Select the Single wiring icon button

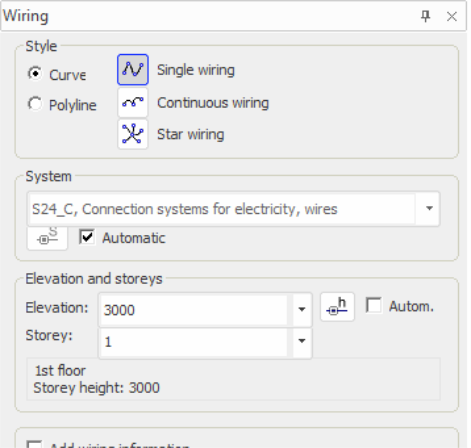click(133, 70)
